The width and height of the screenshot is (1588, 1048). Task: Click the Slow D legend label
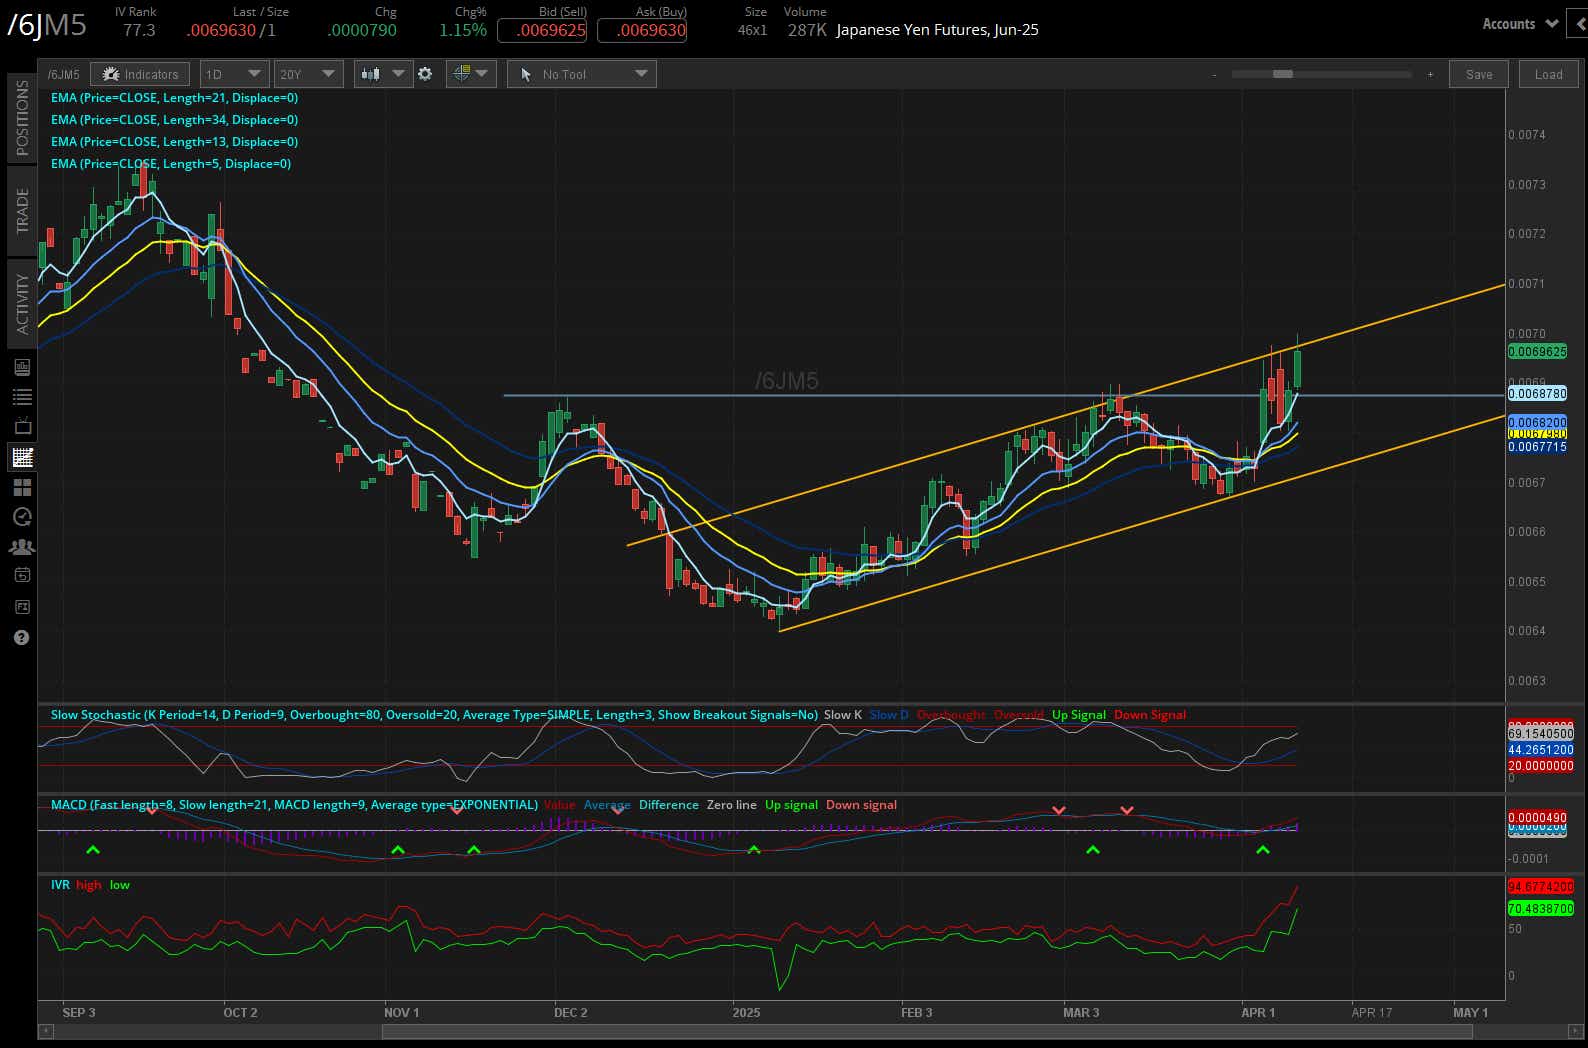pos(889,715)
